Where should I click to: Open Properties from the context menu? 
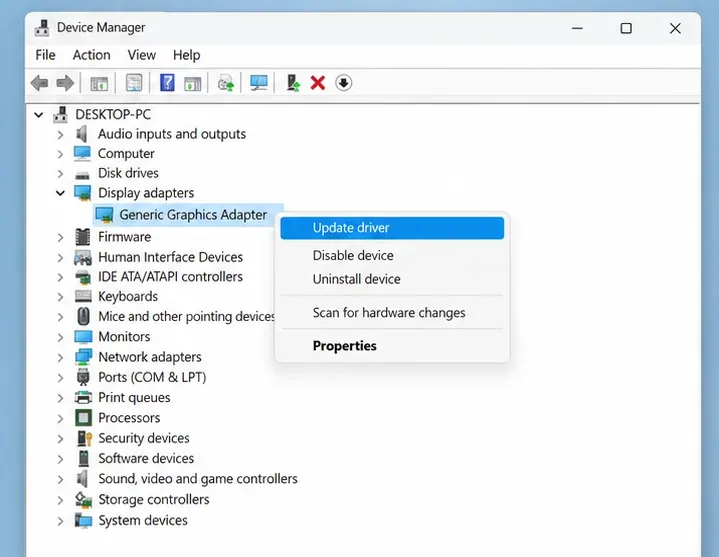point(392,346)
